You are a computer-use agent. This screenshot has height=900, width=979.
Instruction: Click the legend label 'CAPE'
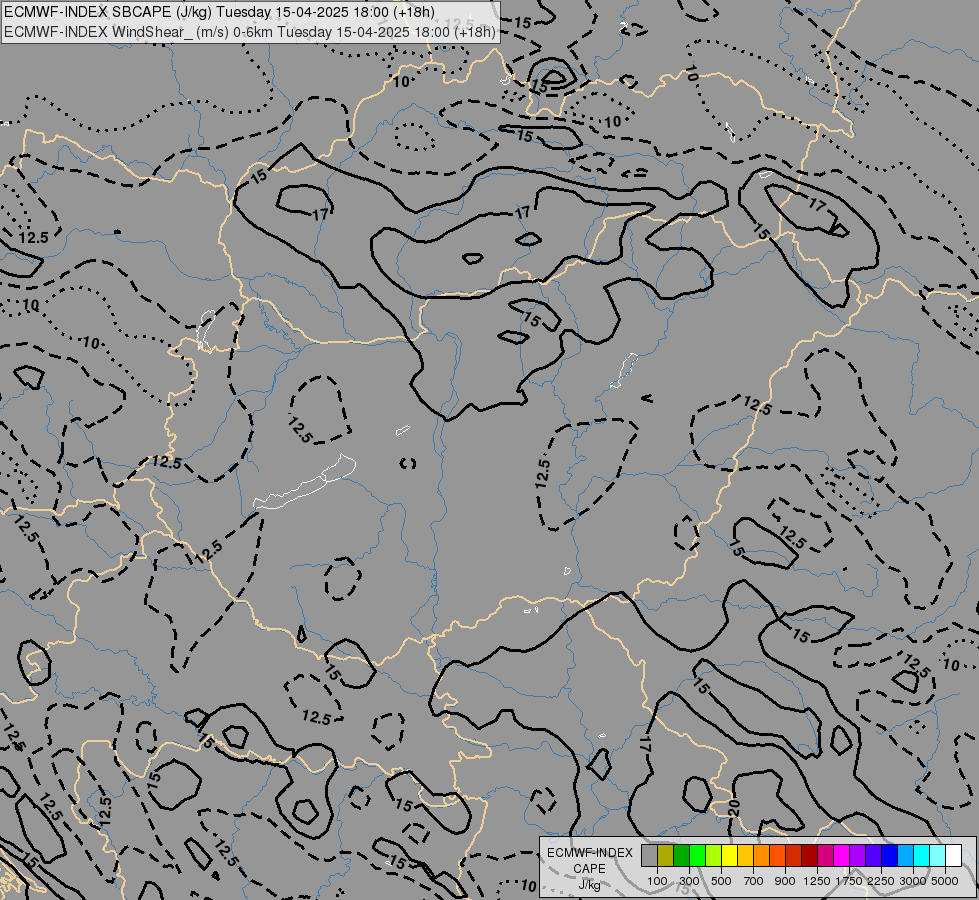click(589, 869)
